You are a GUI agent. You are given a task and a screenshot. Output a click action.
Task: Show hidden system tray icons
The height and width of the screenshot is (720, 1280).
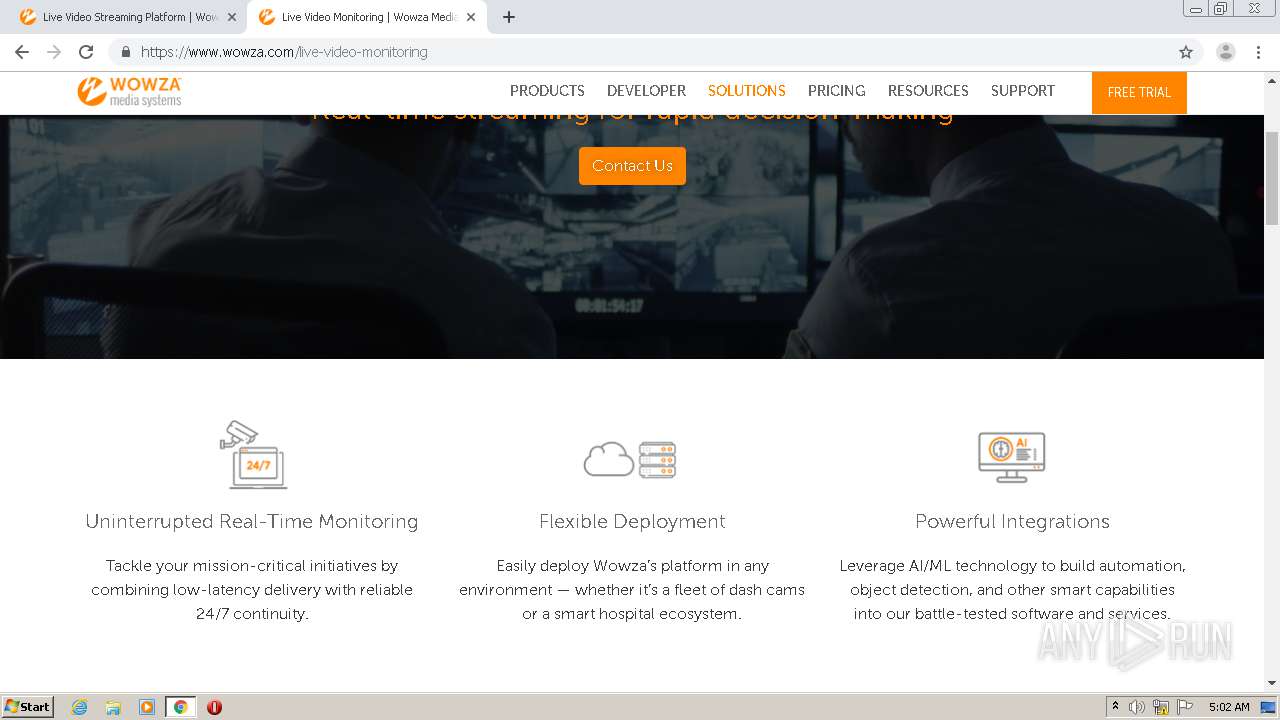coord(1115,706)
